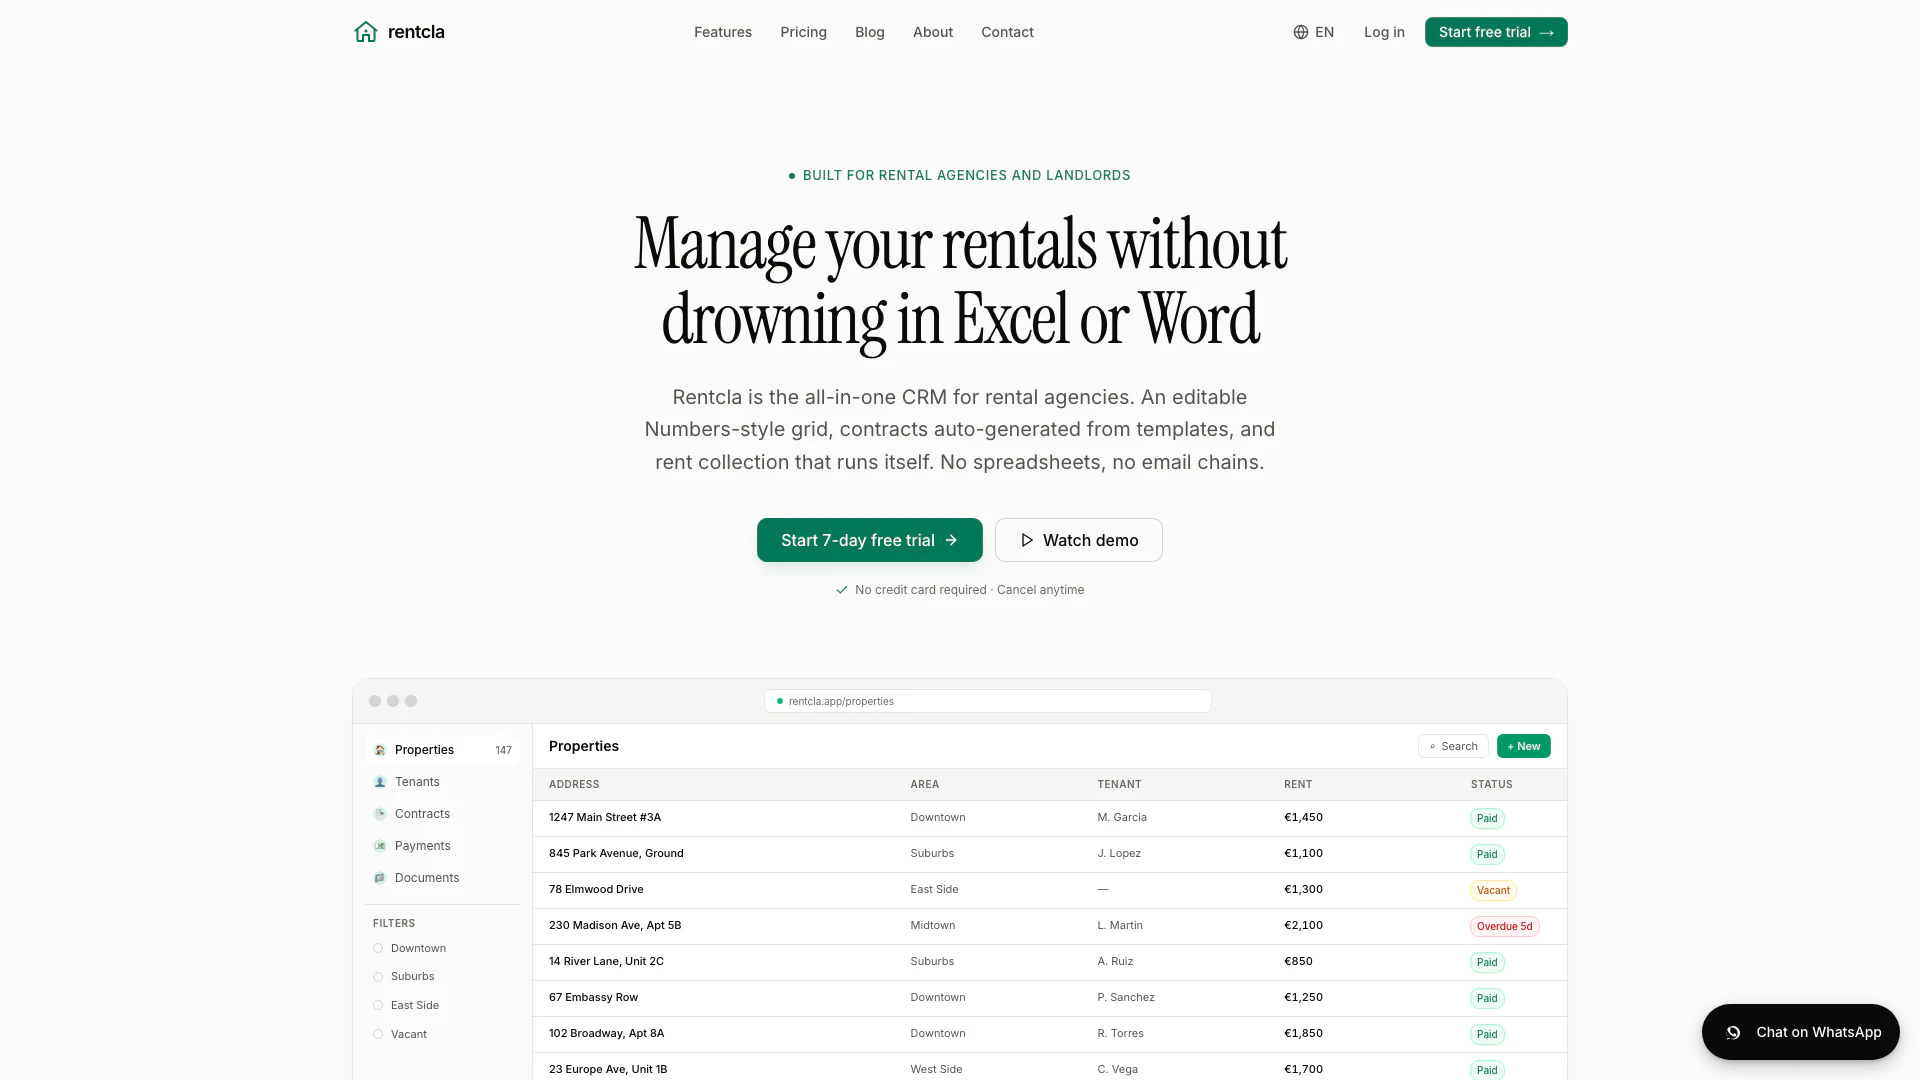
Task: Click tenant name R. Torres
Action: click(1120, 1034)
